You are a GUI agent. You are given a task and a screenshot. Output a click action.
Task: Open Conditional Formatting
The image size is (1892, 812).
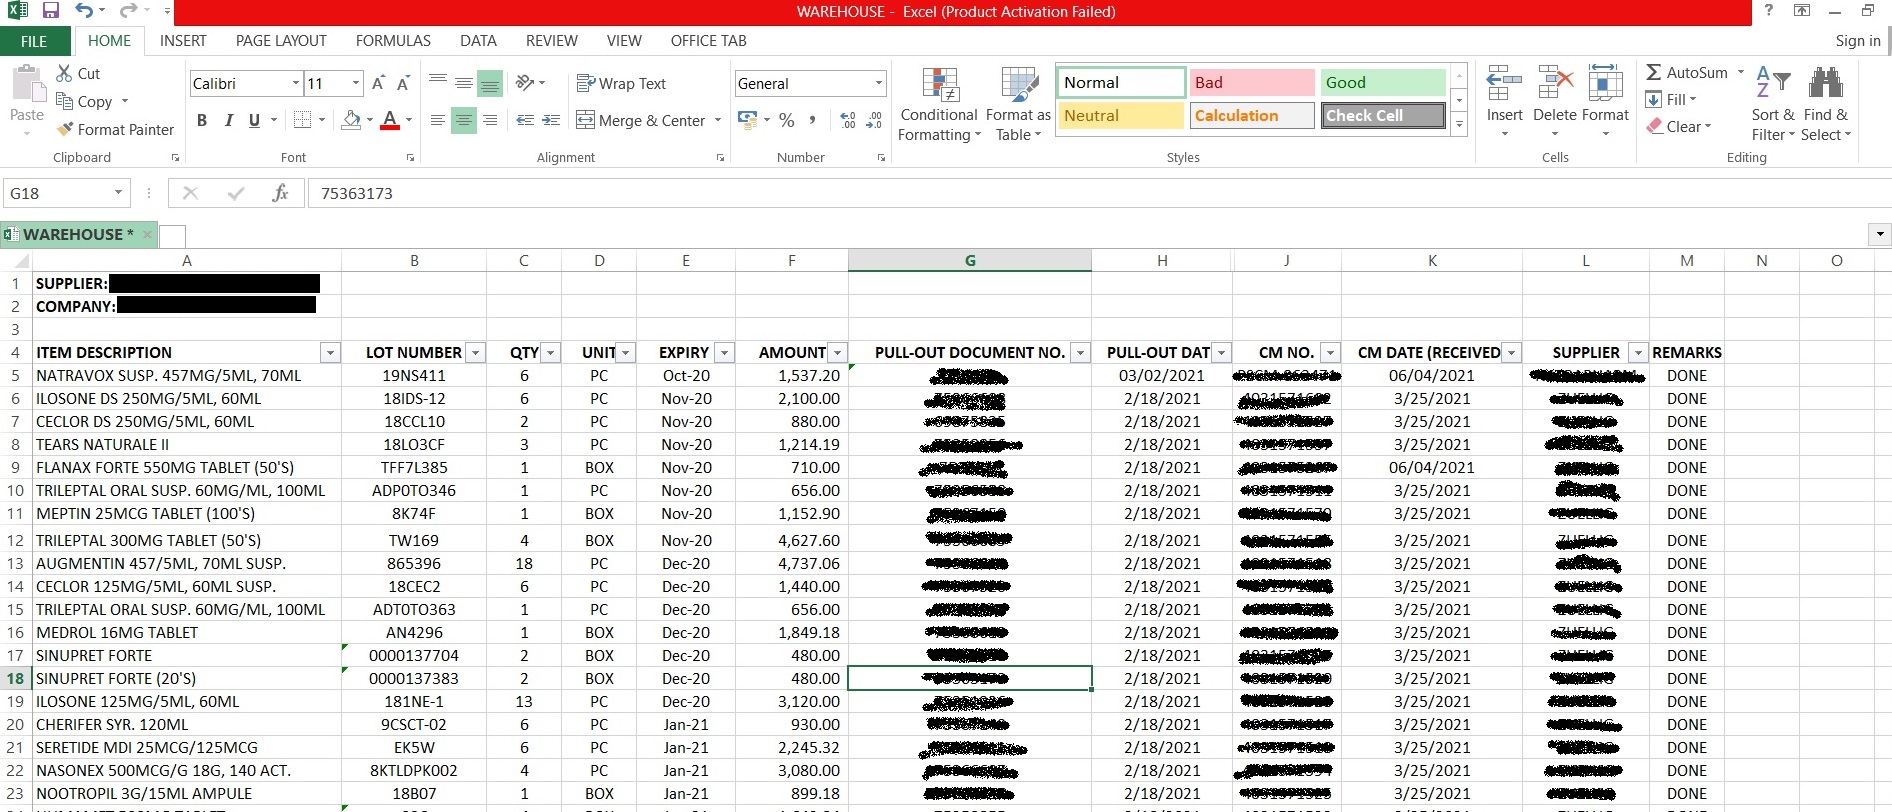(x=939, y=105)
